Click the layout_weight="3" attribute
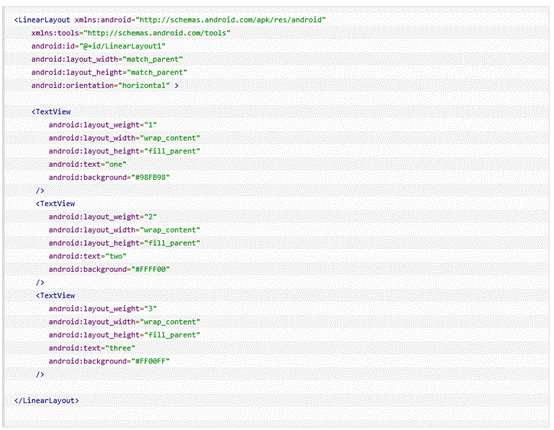This screenshot has width=554, height=430. (x=103, y=308)
